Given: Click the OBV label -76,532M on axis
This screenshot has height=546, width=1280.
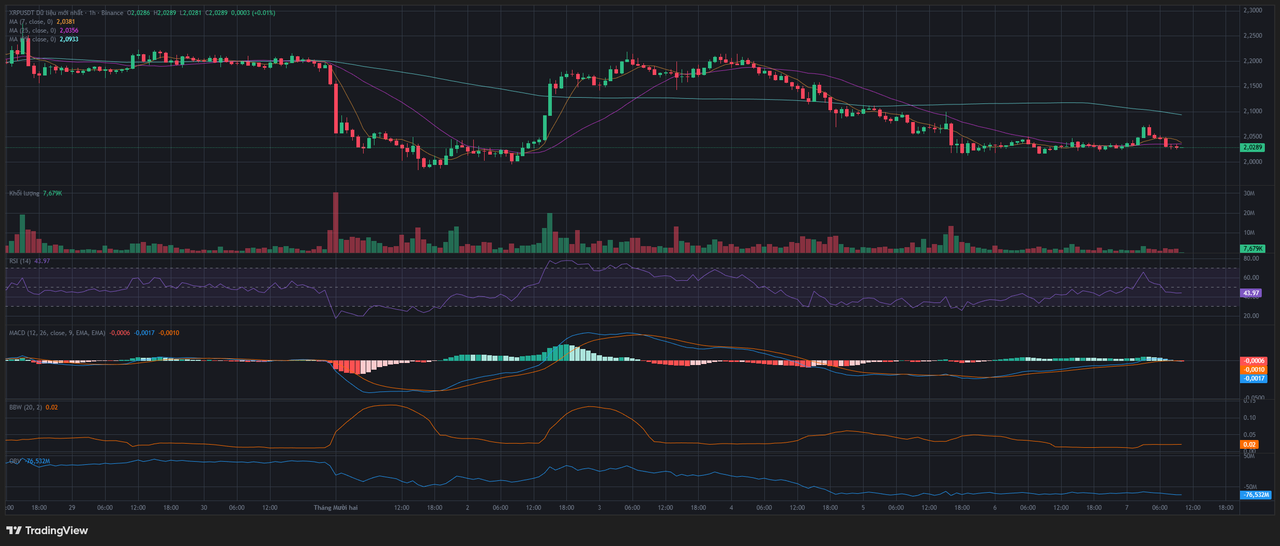Looking at the screenshot, I should [x=1255, y=495].
